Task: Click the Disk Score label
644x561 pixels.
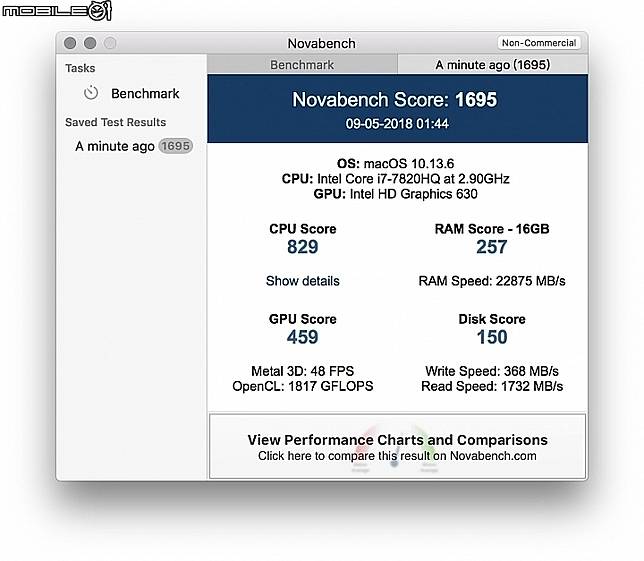Action: 492,319
